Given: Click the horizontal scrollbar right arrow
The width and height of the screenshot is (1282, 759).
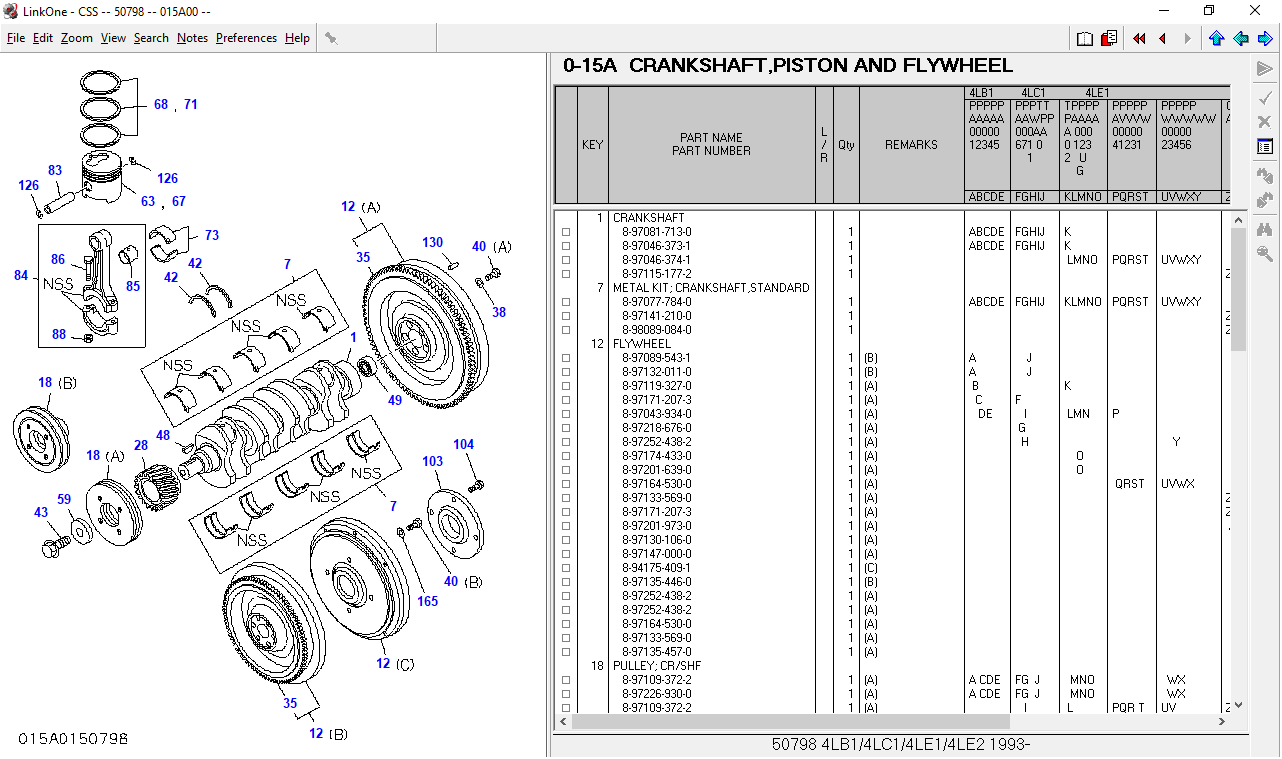Looking at the screenshot, I should (1222, 721).
